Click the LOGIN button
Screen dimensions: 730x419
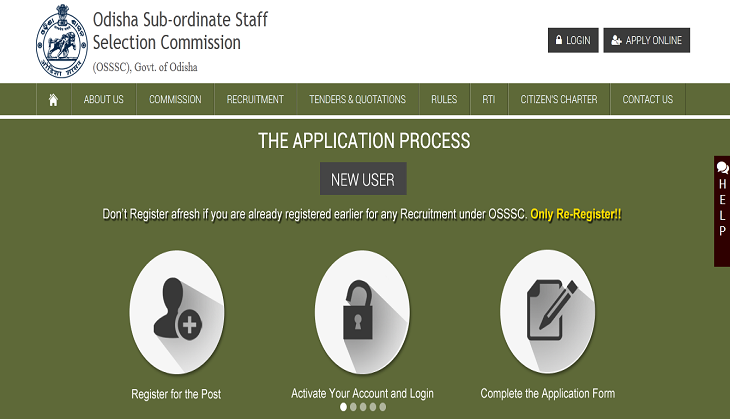[x=573, y=41]
